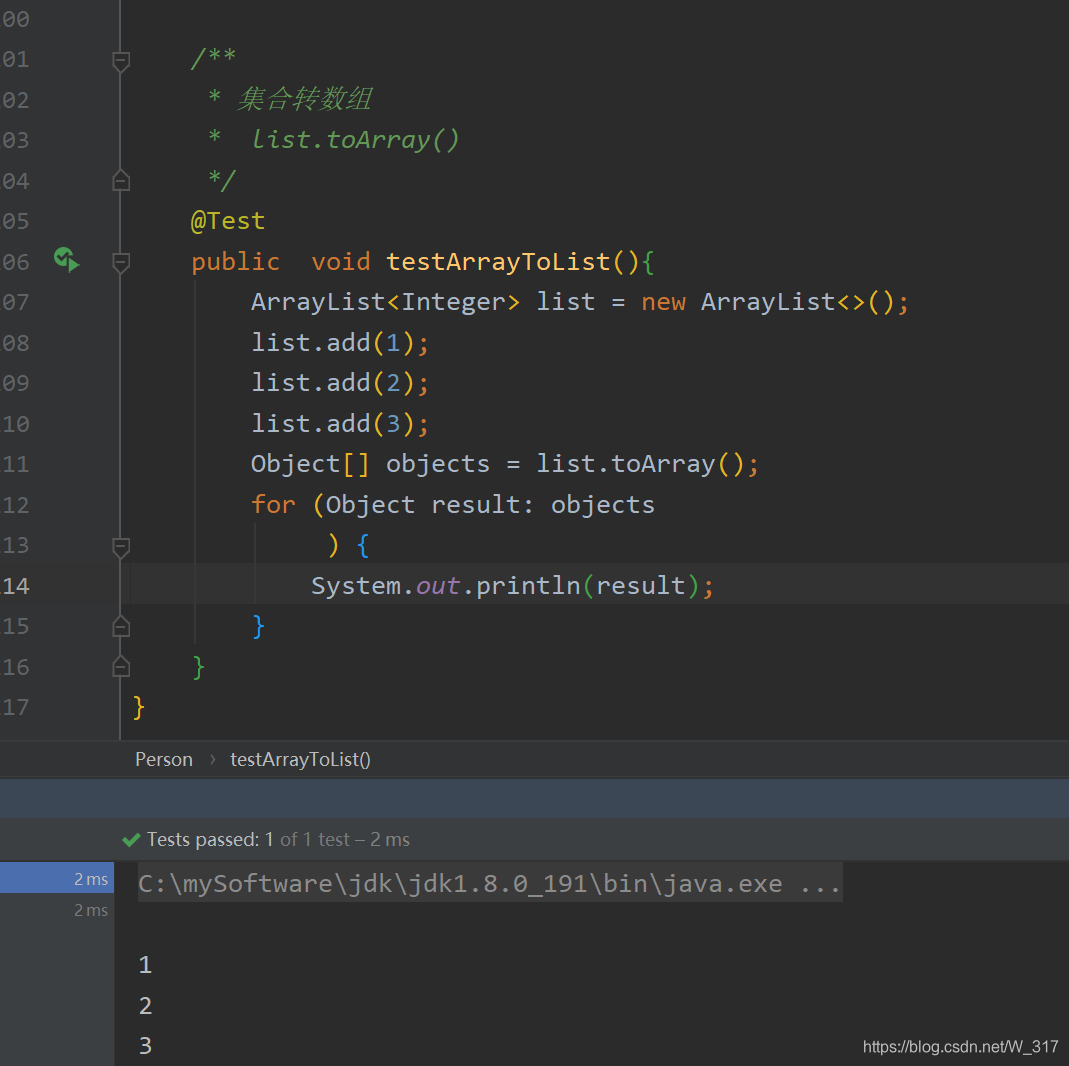The height and width of the screenshot is (1066, 1069).
Task: Collapse comment end fold marker at line 04
Action: pos(121,181)
